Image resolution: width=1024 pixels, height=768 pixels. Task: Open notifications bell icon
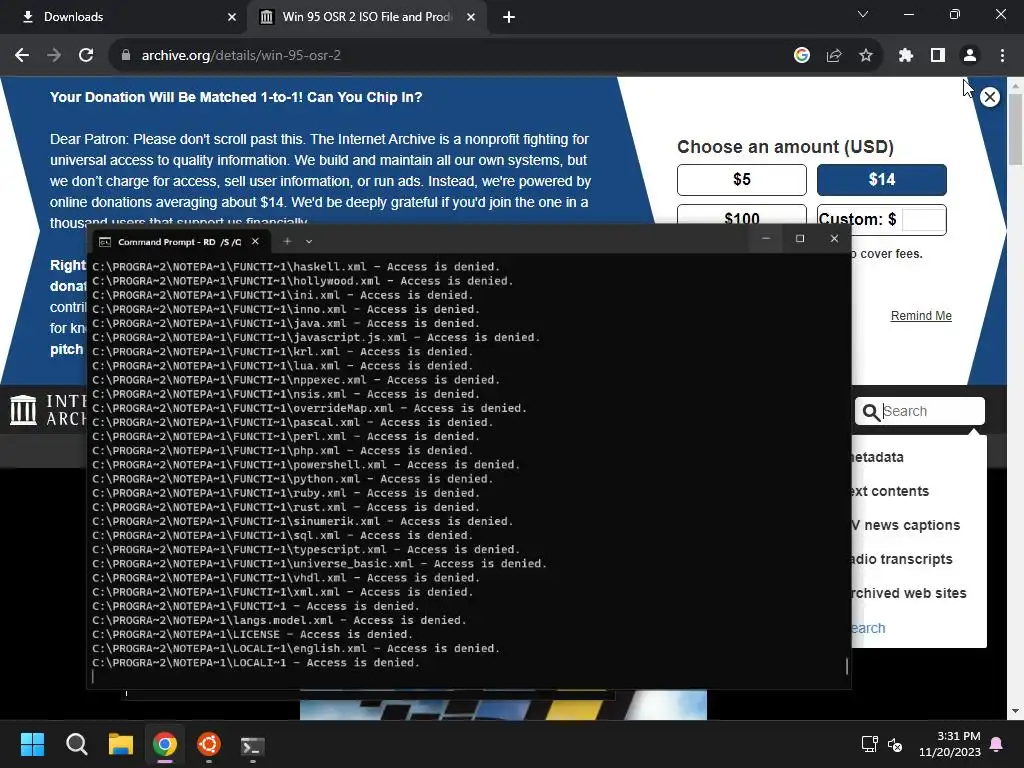tap(997, 744)
